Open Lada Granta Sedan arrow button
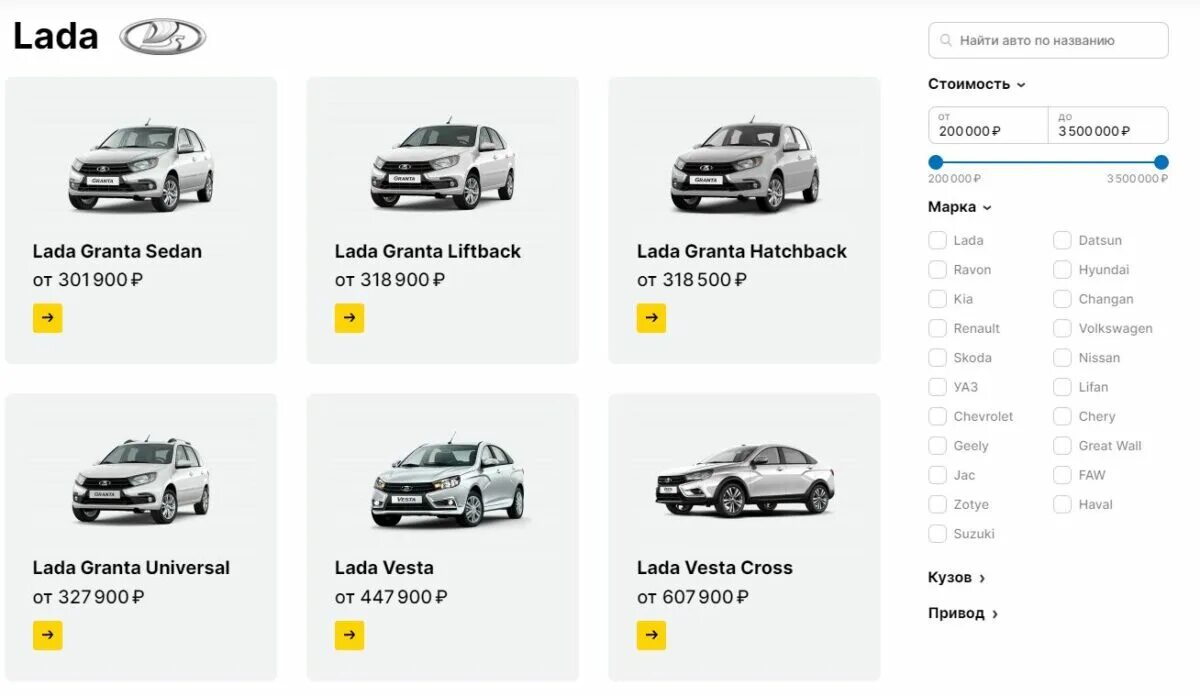This screenshot has height=696, width=1200. [48, 318]
